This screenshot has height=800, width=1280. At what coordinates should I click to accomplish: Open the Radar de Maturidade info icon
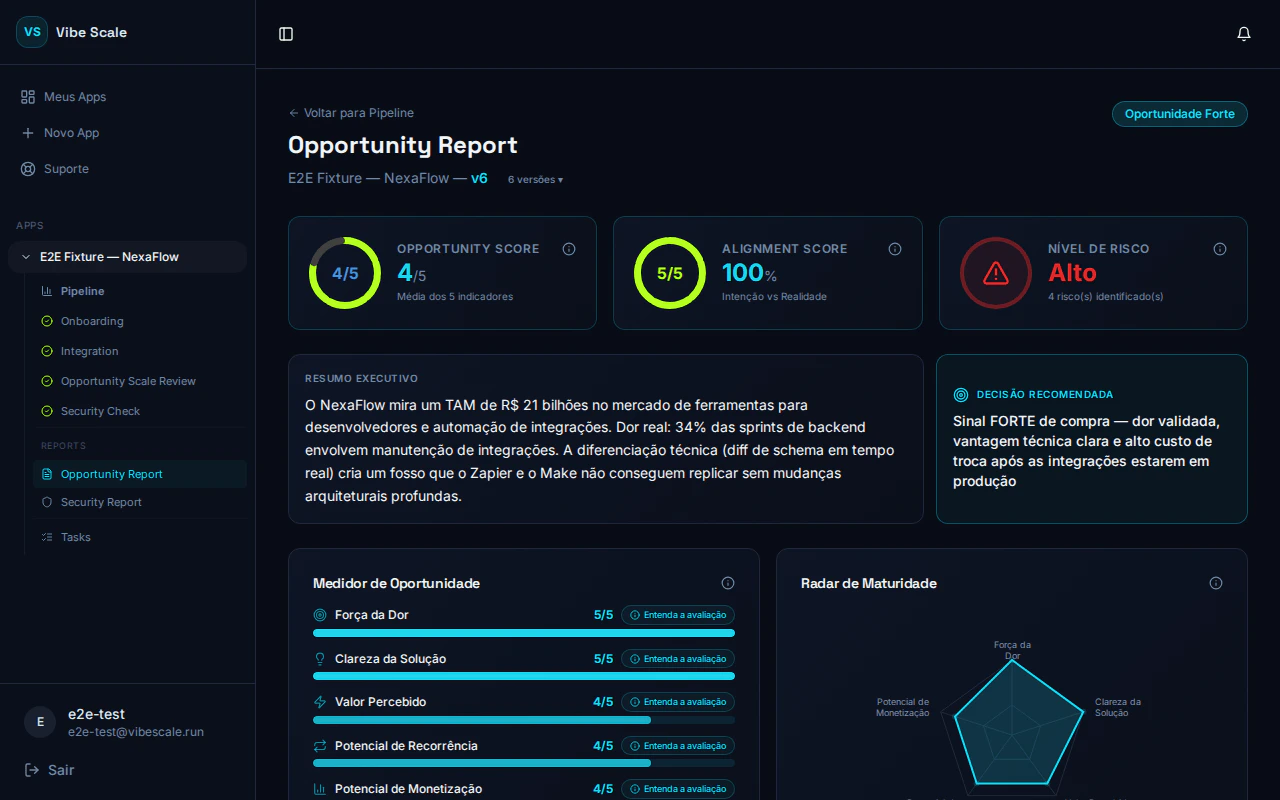click(1216, 582)
